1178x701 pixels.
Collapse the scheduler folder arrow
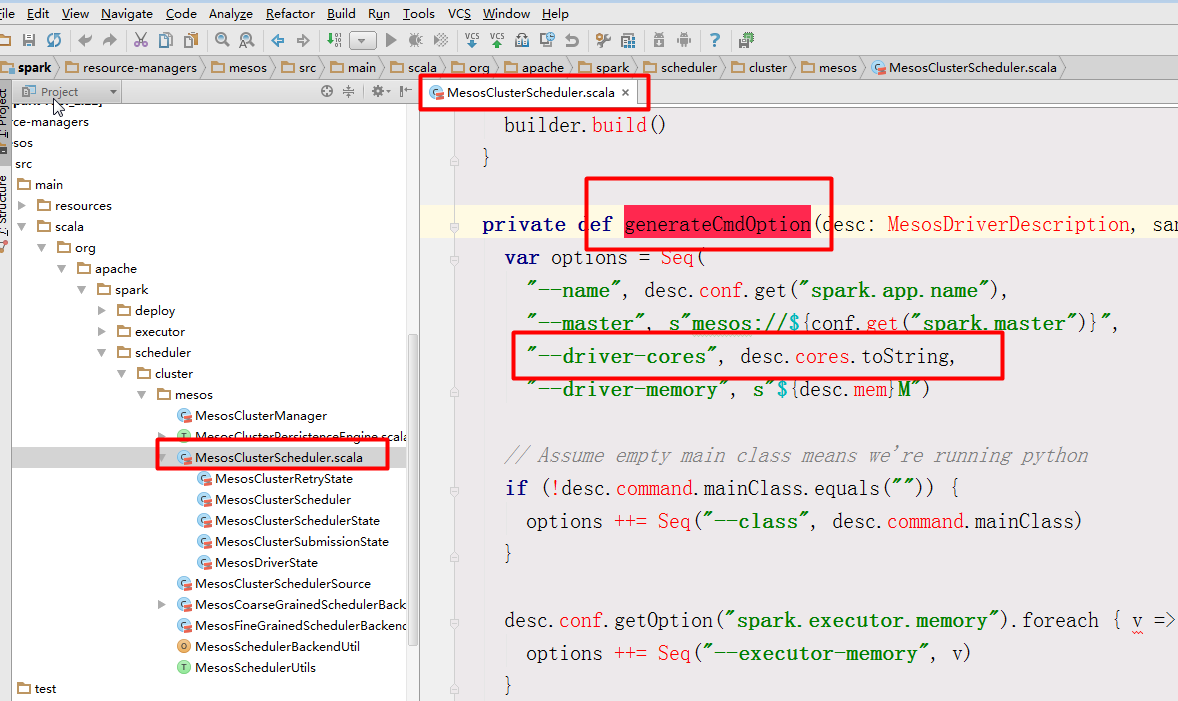coord(102,352)
